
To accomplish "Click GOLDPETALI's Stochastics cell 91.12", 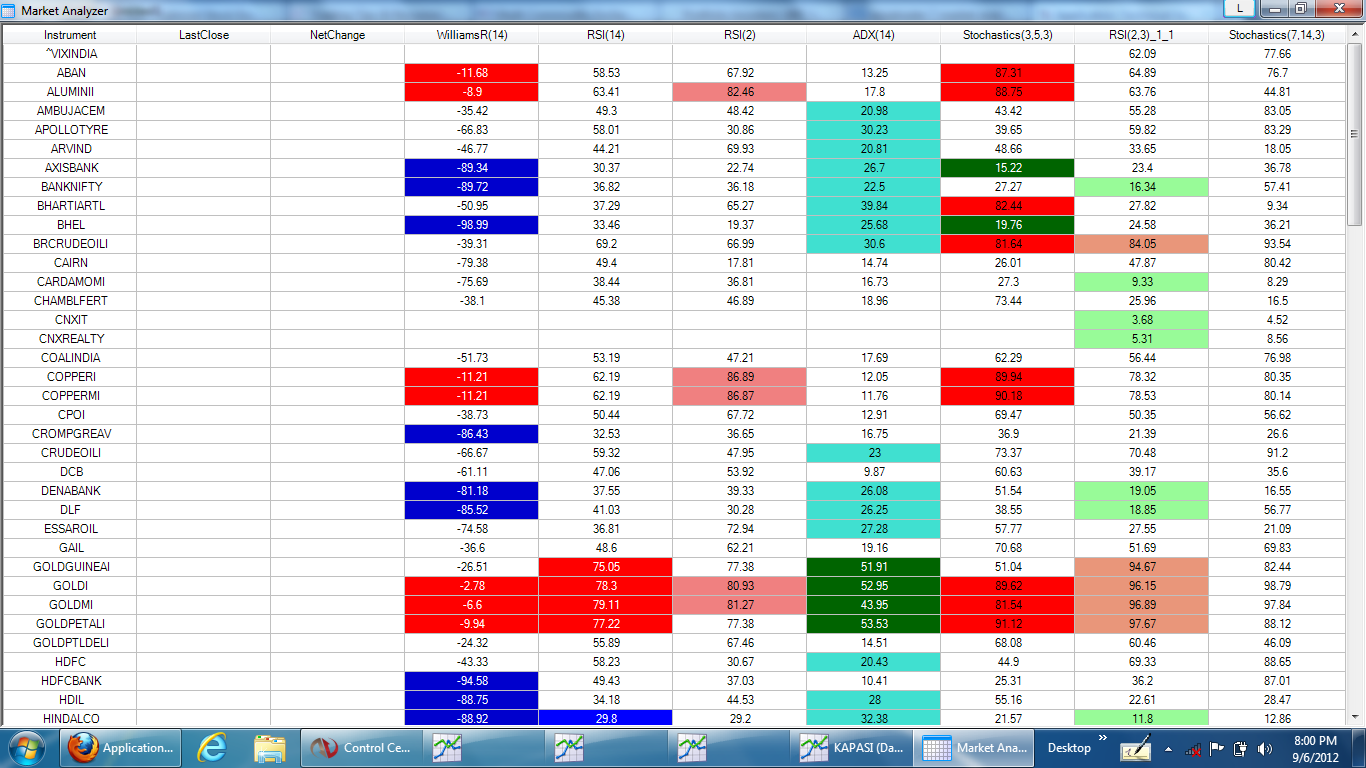I will click(x=1008, y=624).
